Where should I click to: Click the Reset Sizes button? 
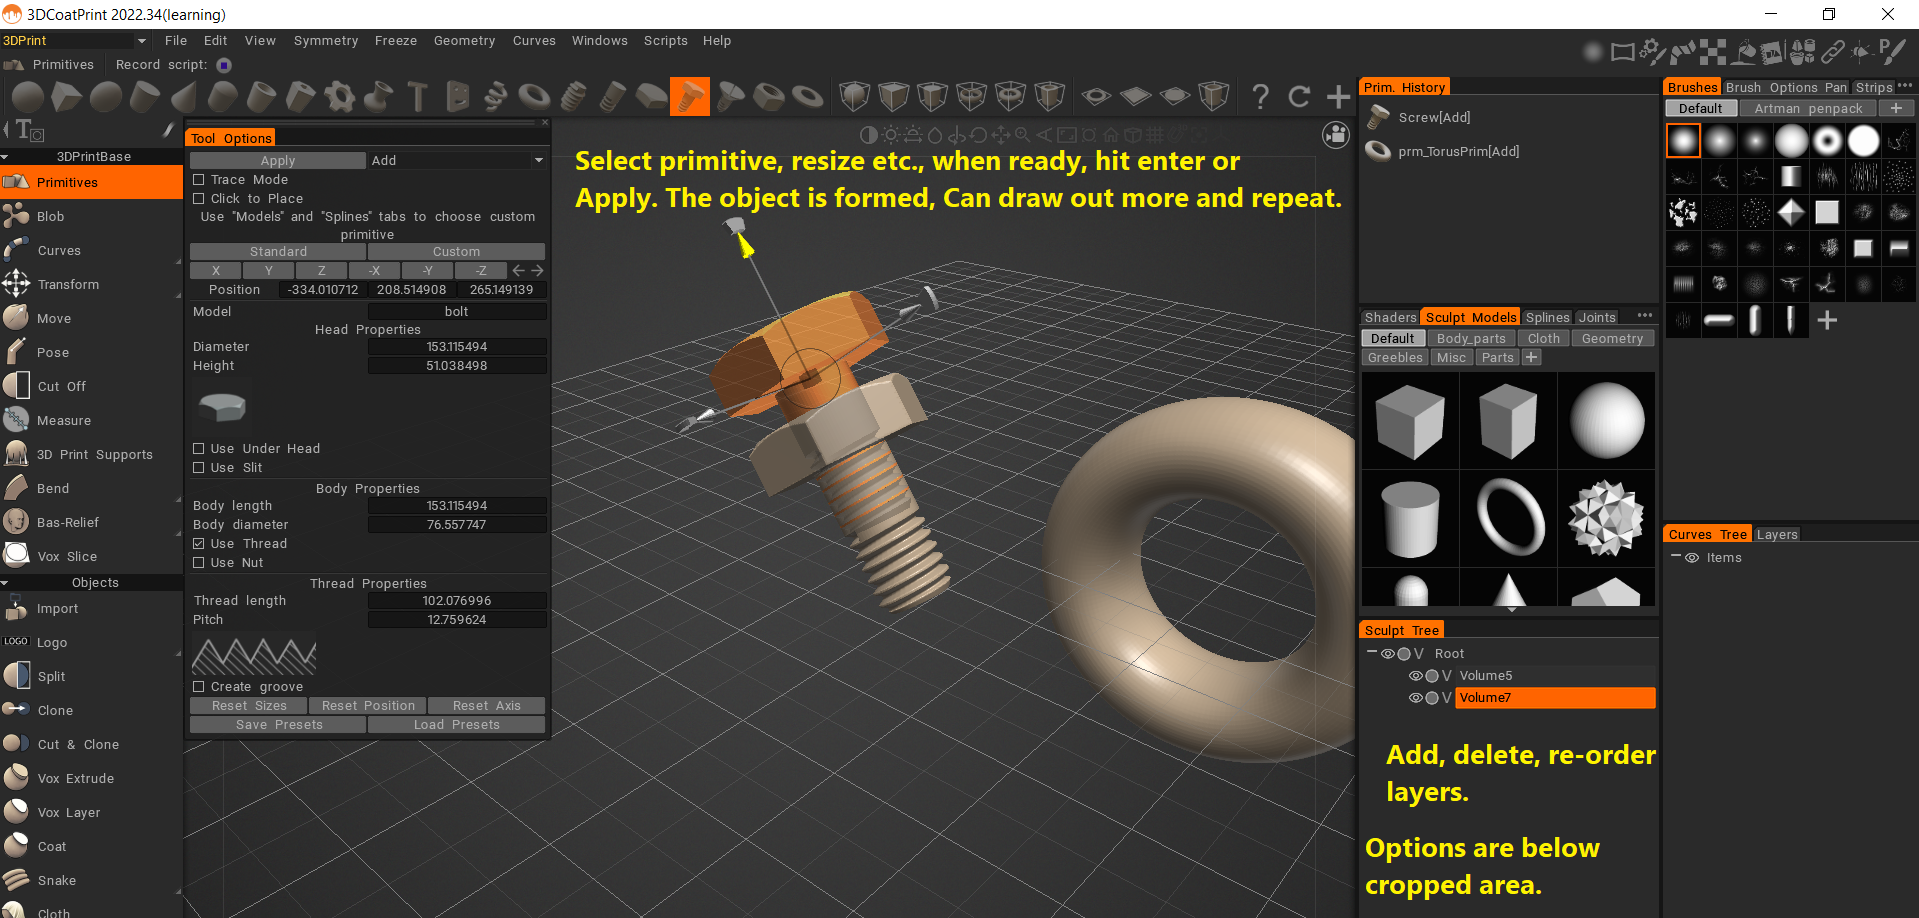249,706
